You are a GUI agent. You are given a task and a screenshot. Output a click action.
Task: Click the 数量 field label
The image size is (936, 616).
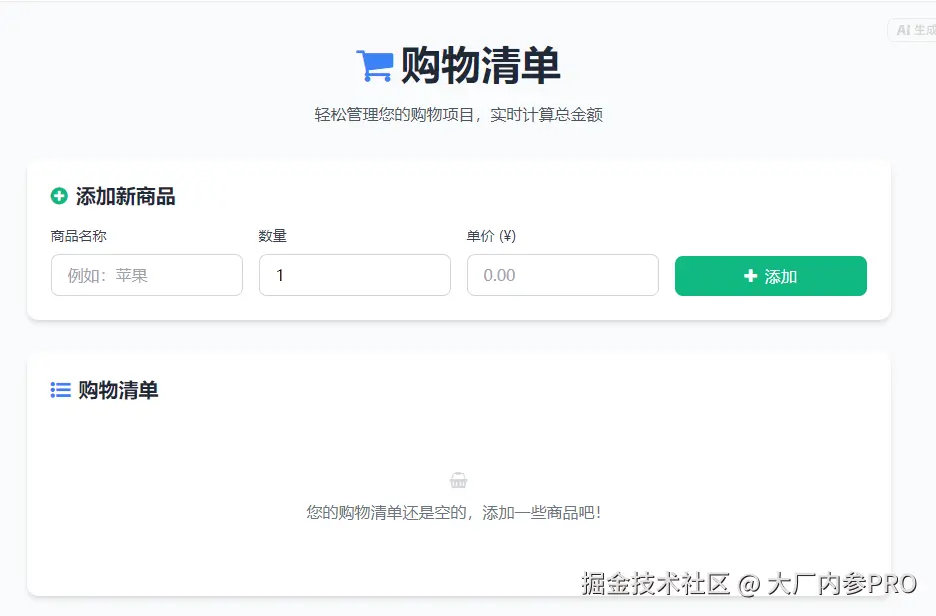pos(272,236)
